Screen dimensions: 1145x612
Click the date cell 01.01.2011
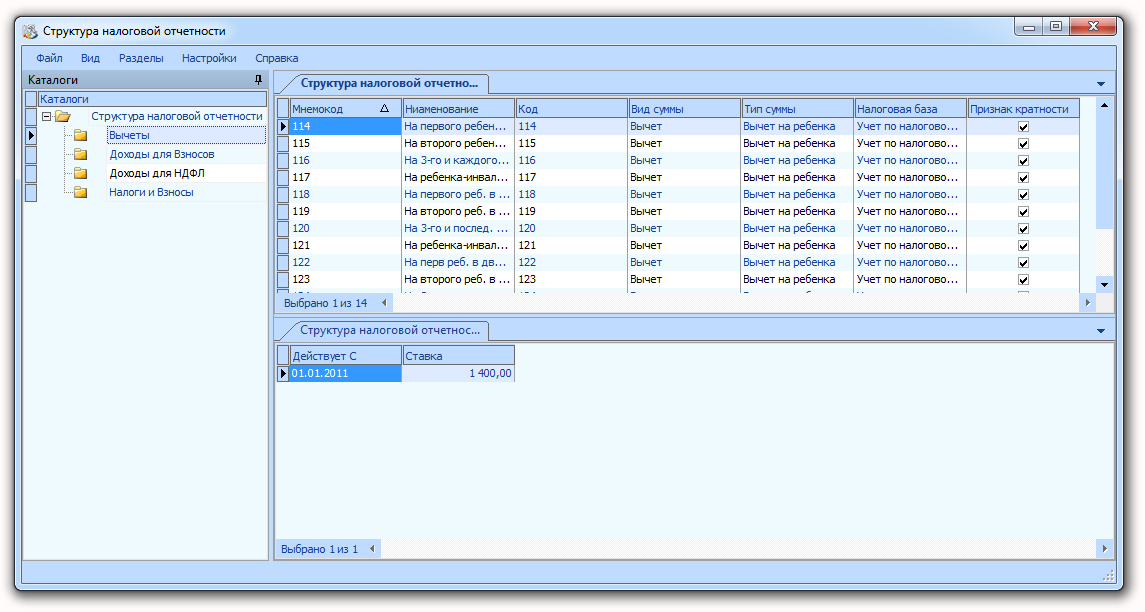point(345,373)
